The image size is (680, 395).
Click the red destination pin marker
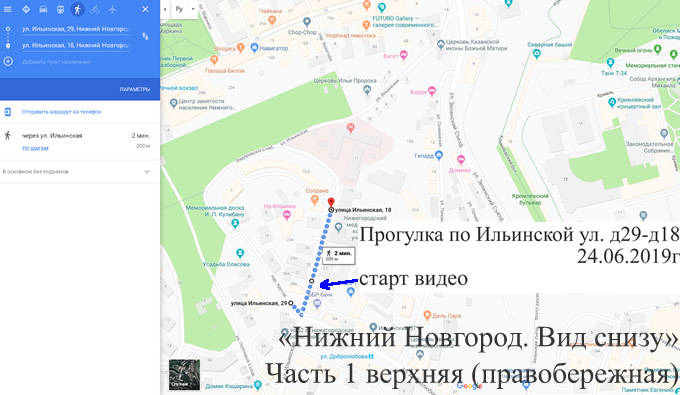(331, 202)
